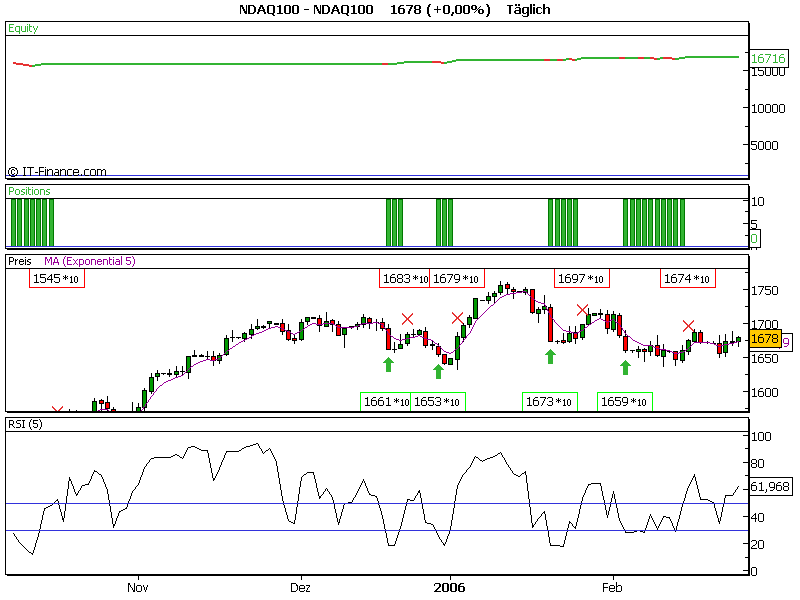The width and height of the screenshot is (800, 600).
Task: Click the green buy arrow below 1661 entry candle
Action: coord(388,364)
